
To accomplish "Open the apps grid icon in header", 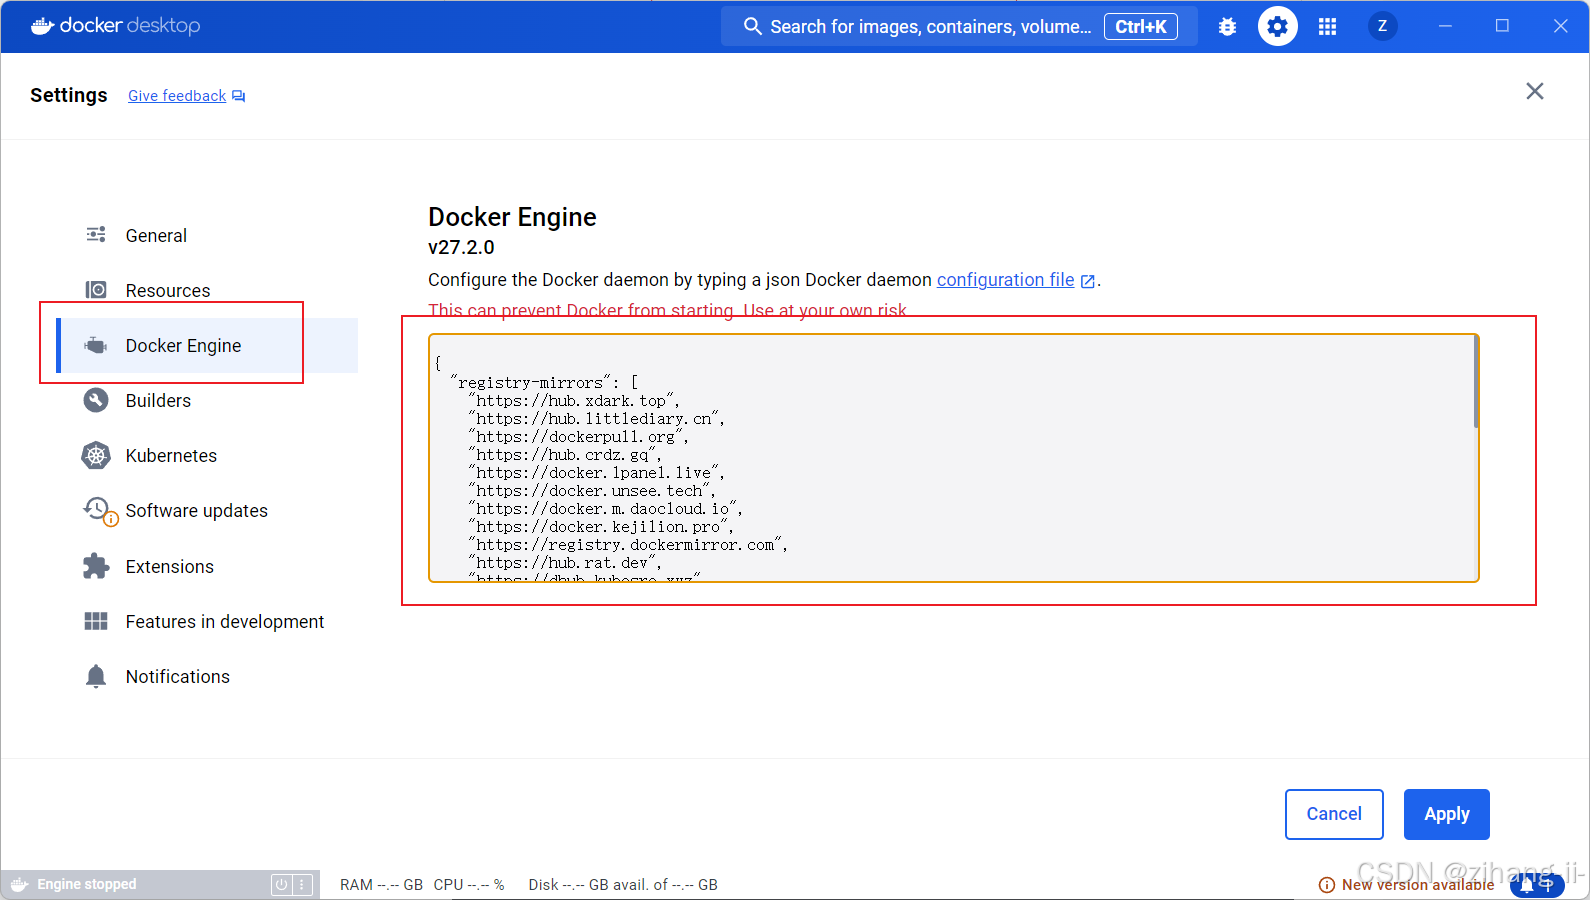I will click(x=1327, y=27).
